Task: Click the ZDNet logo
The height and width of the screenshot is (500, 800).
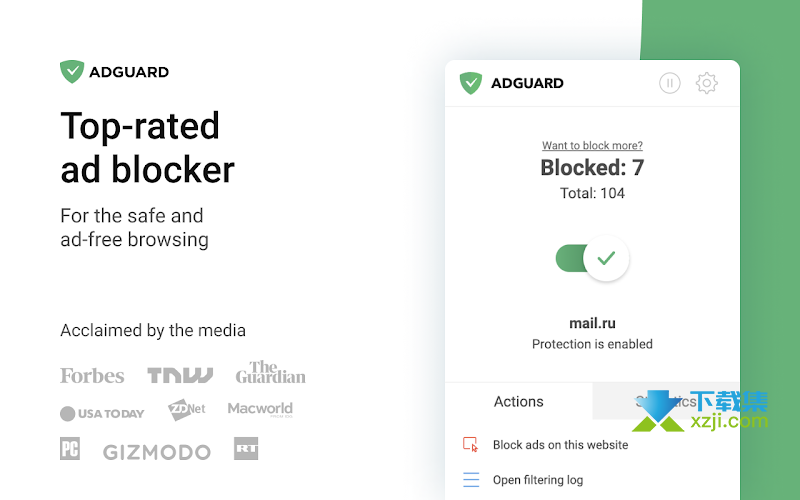Action: [x=187, y=410]
